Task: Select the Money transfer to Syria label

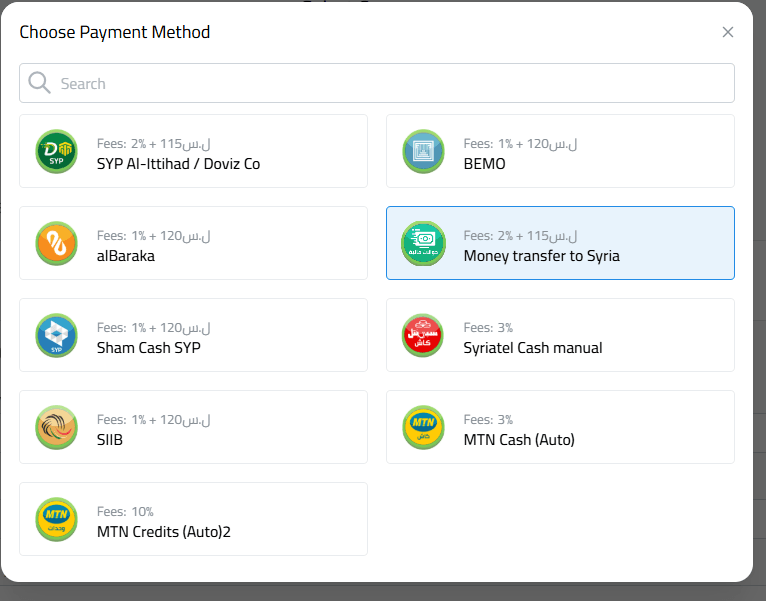Action: click(x=541, y=256)
